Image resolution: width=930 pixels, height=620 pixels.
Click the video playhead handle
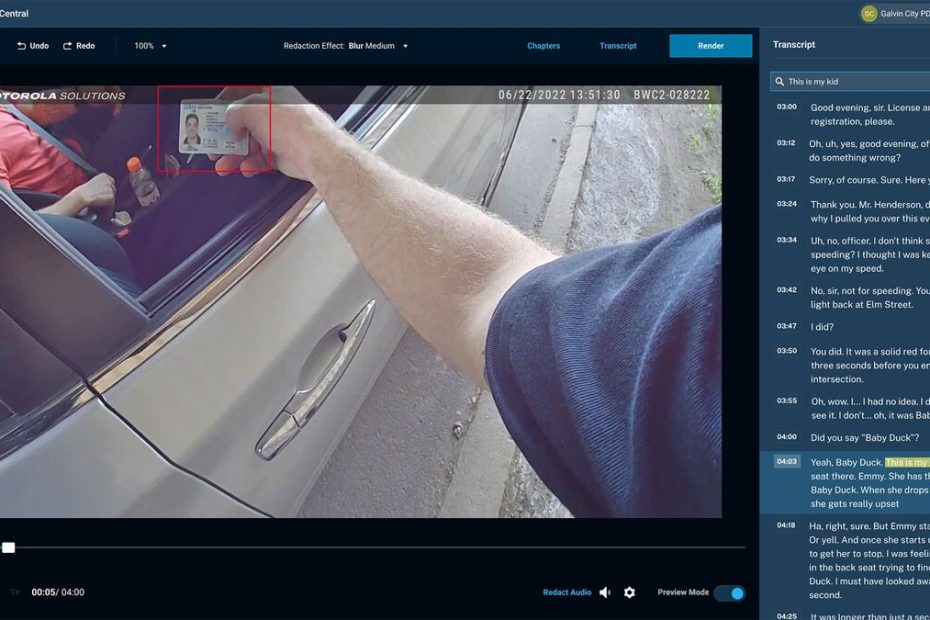(8, 547)
